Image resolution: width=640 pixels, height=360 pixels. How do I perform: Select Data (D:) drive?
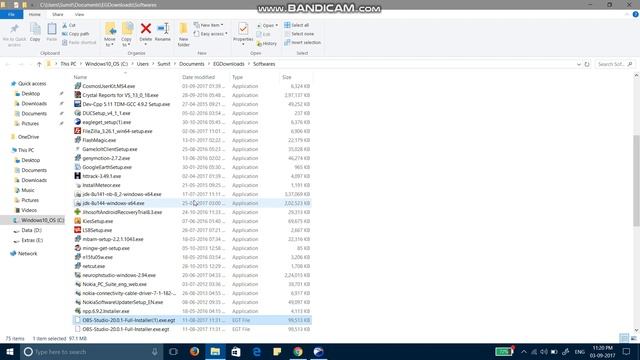point(31,230)
